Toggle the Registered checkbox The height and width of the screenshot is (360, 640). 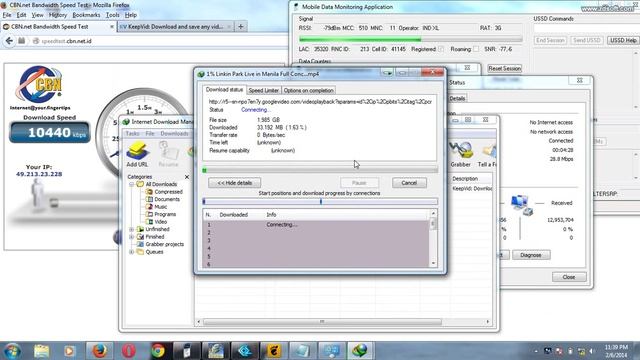pos(441,49)
